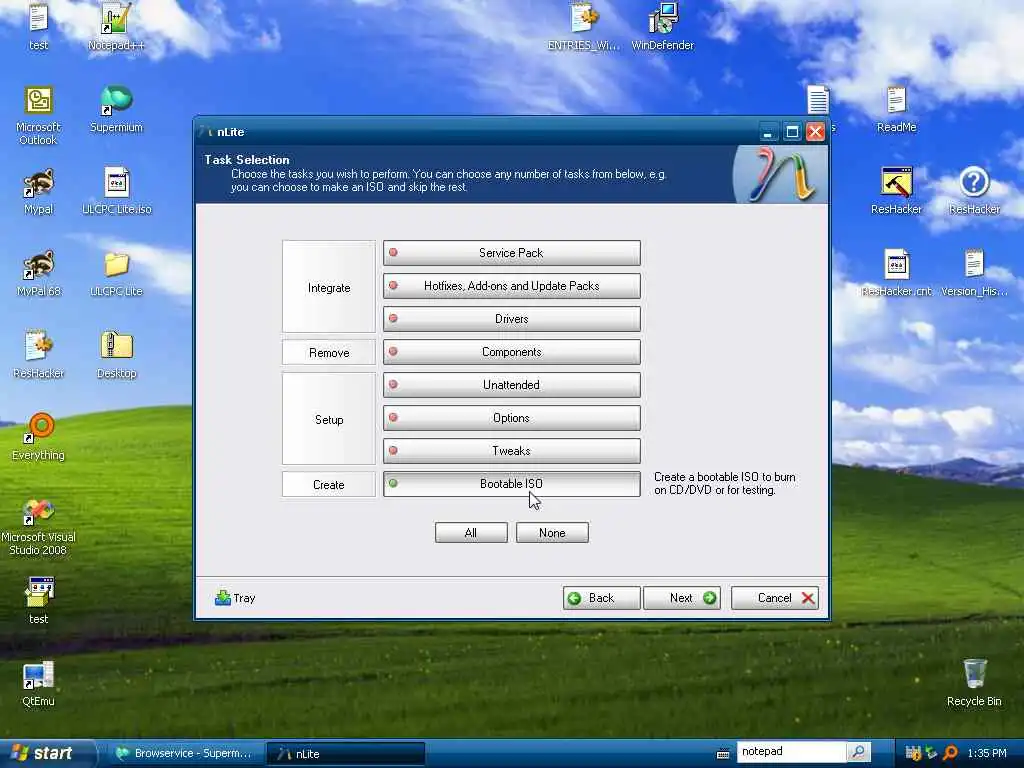1024x768 pixels.
Task: Click the taskbar clock
Action: click(987, 753)
